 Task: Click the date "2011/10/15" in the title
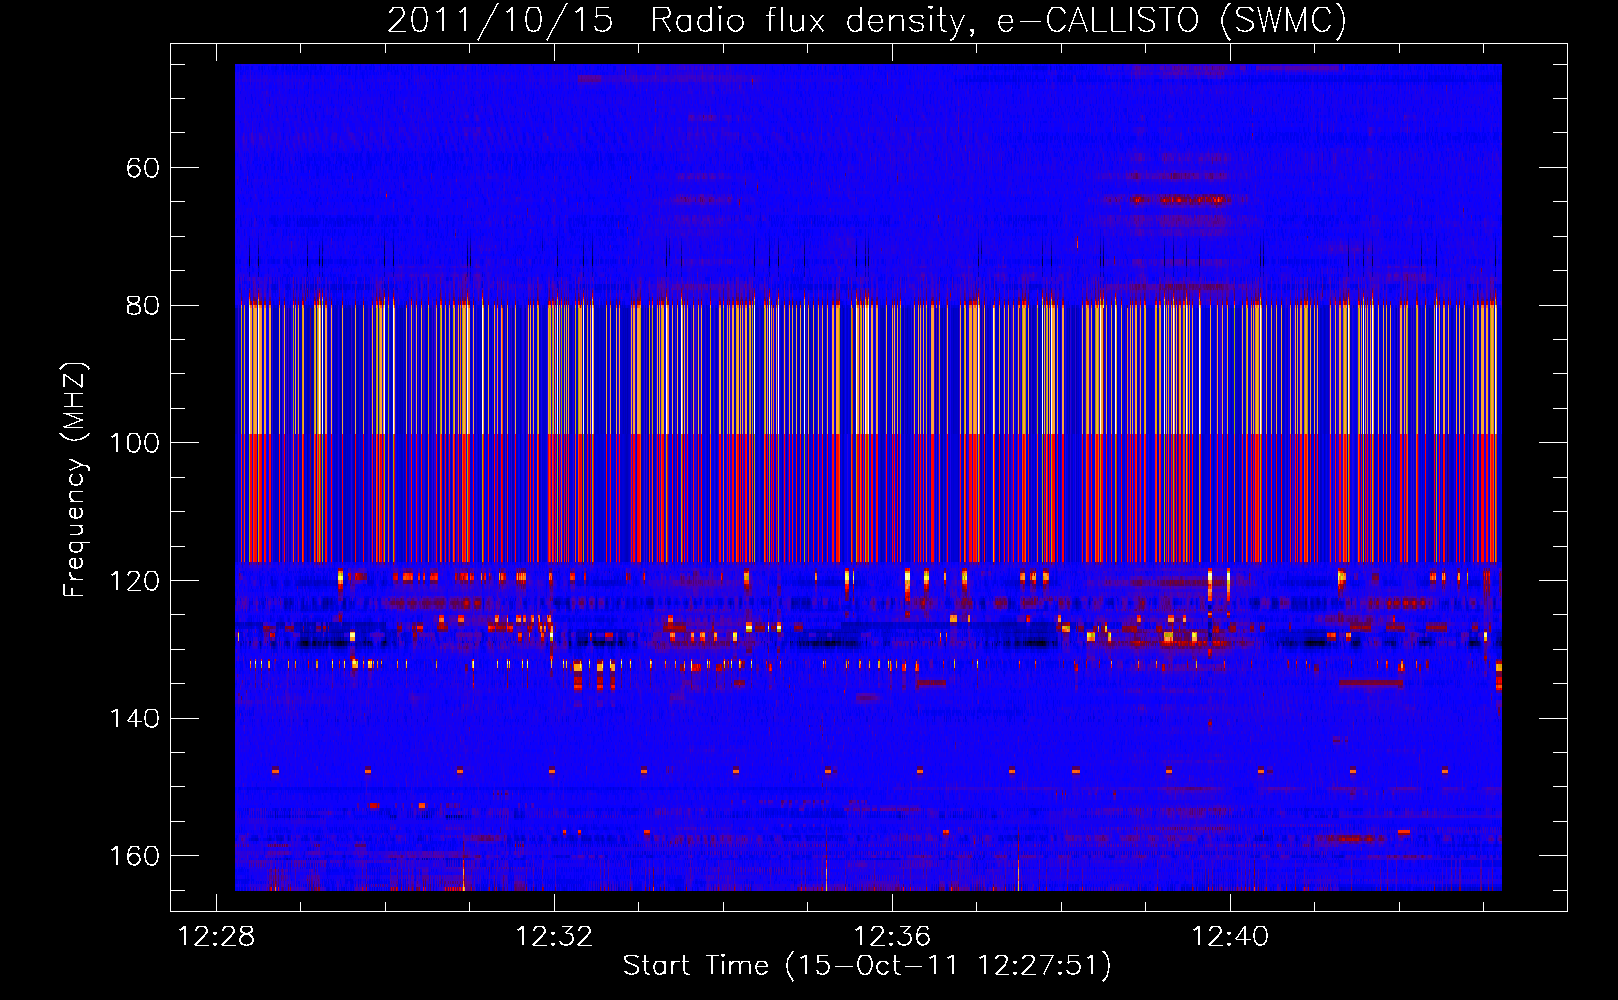[500, 20]
